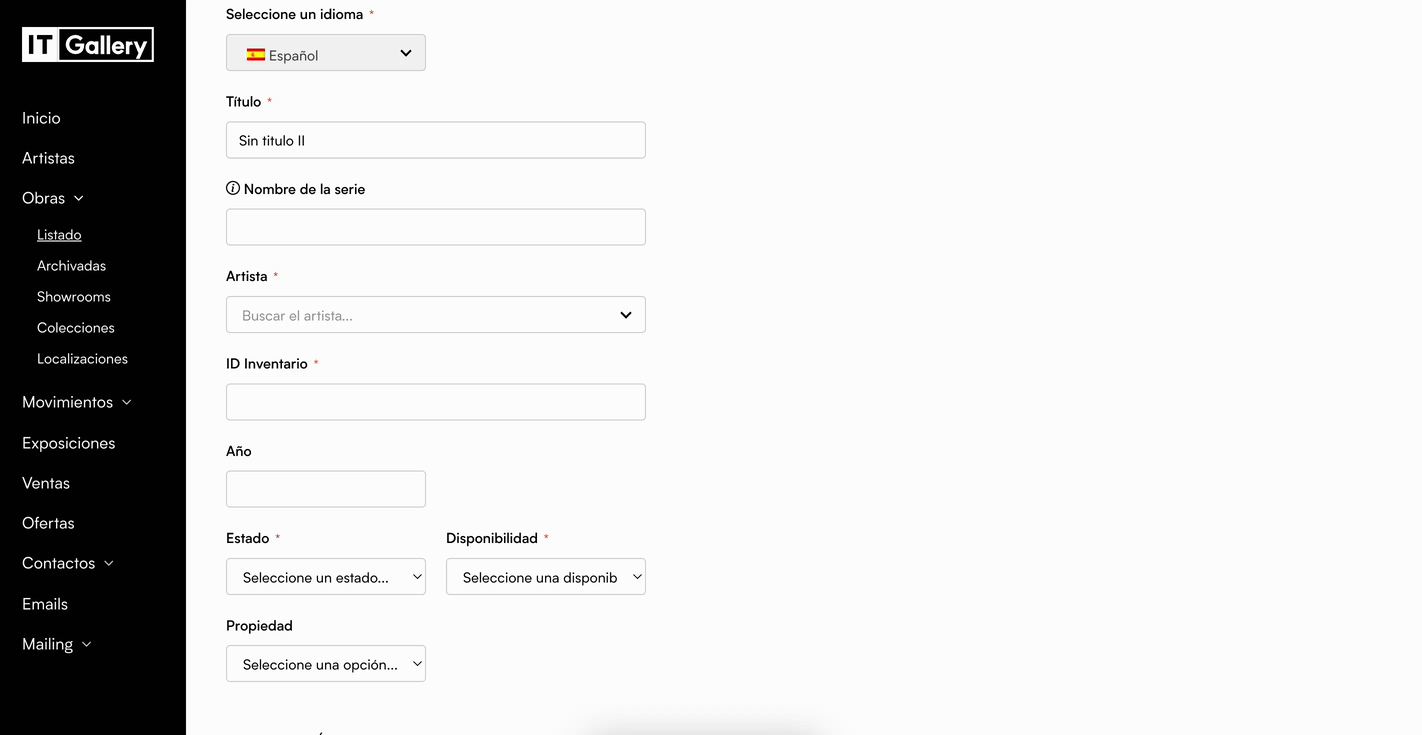This screenshot has width=1422, height=735.
Task: Click the Año input field
Action: coord(326,489)
